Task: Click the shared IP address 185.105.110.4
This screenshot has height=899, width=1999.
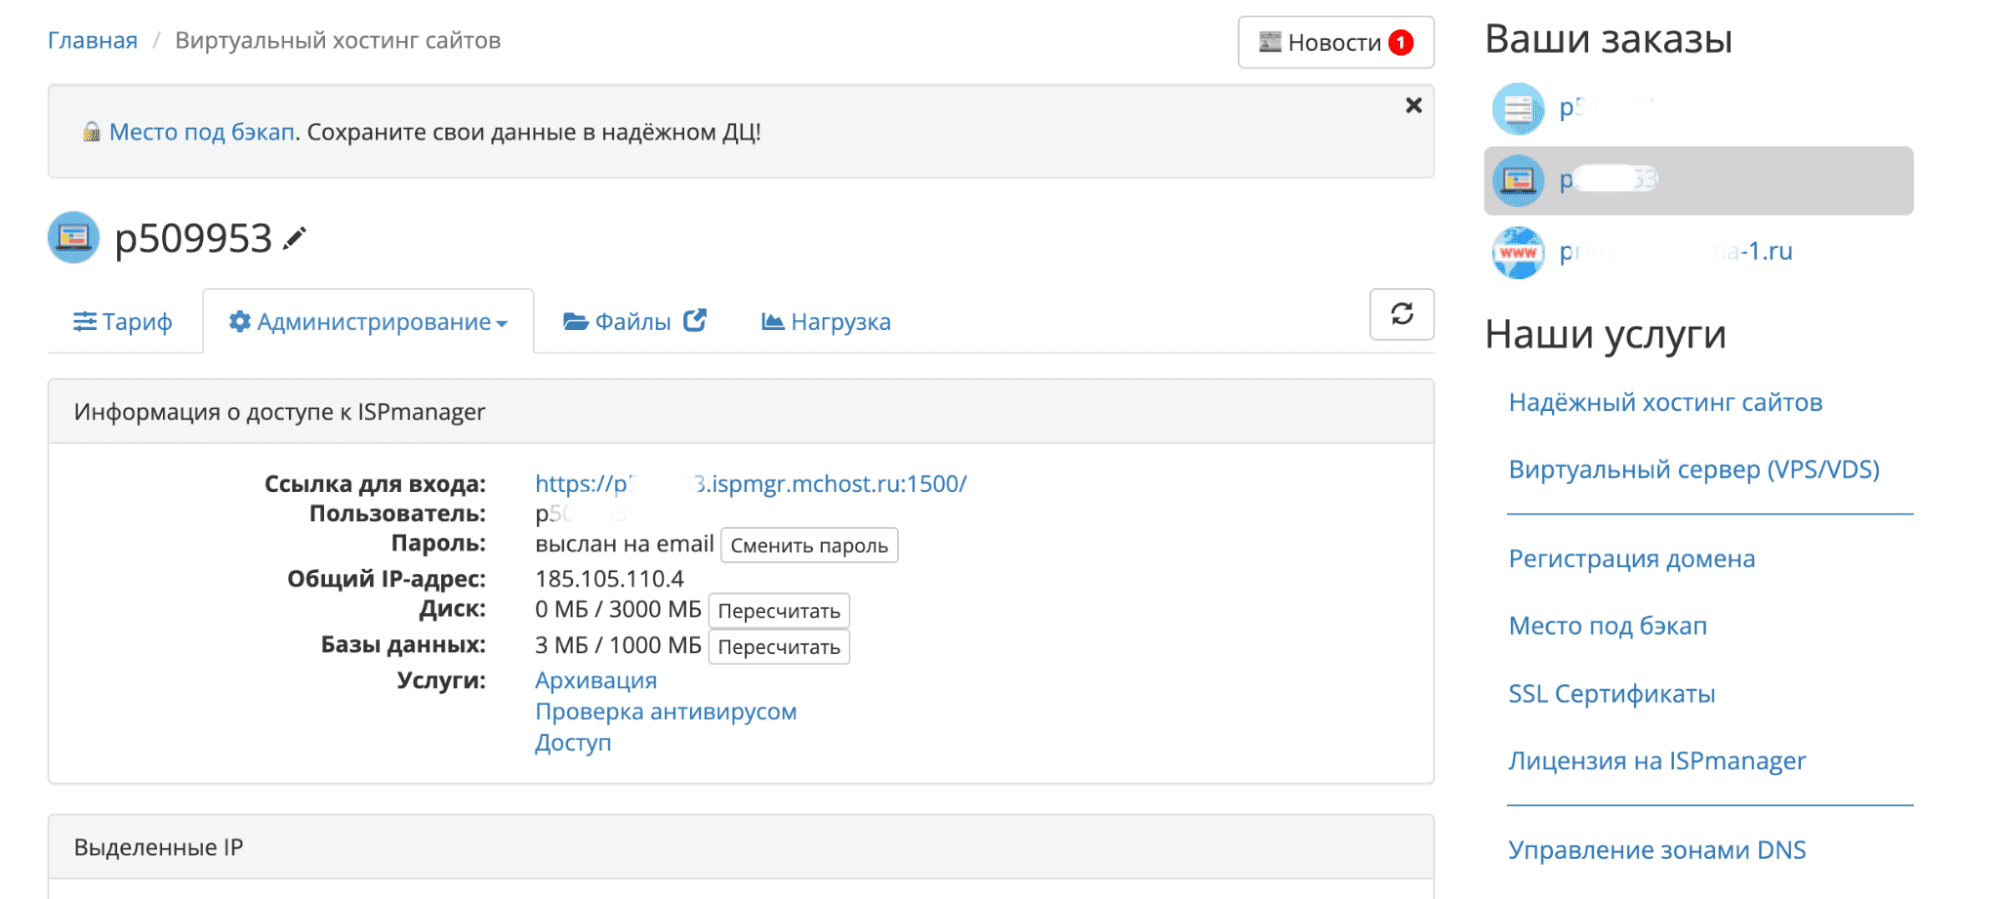Action: (609, 579)
